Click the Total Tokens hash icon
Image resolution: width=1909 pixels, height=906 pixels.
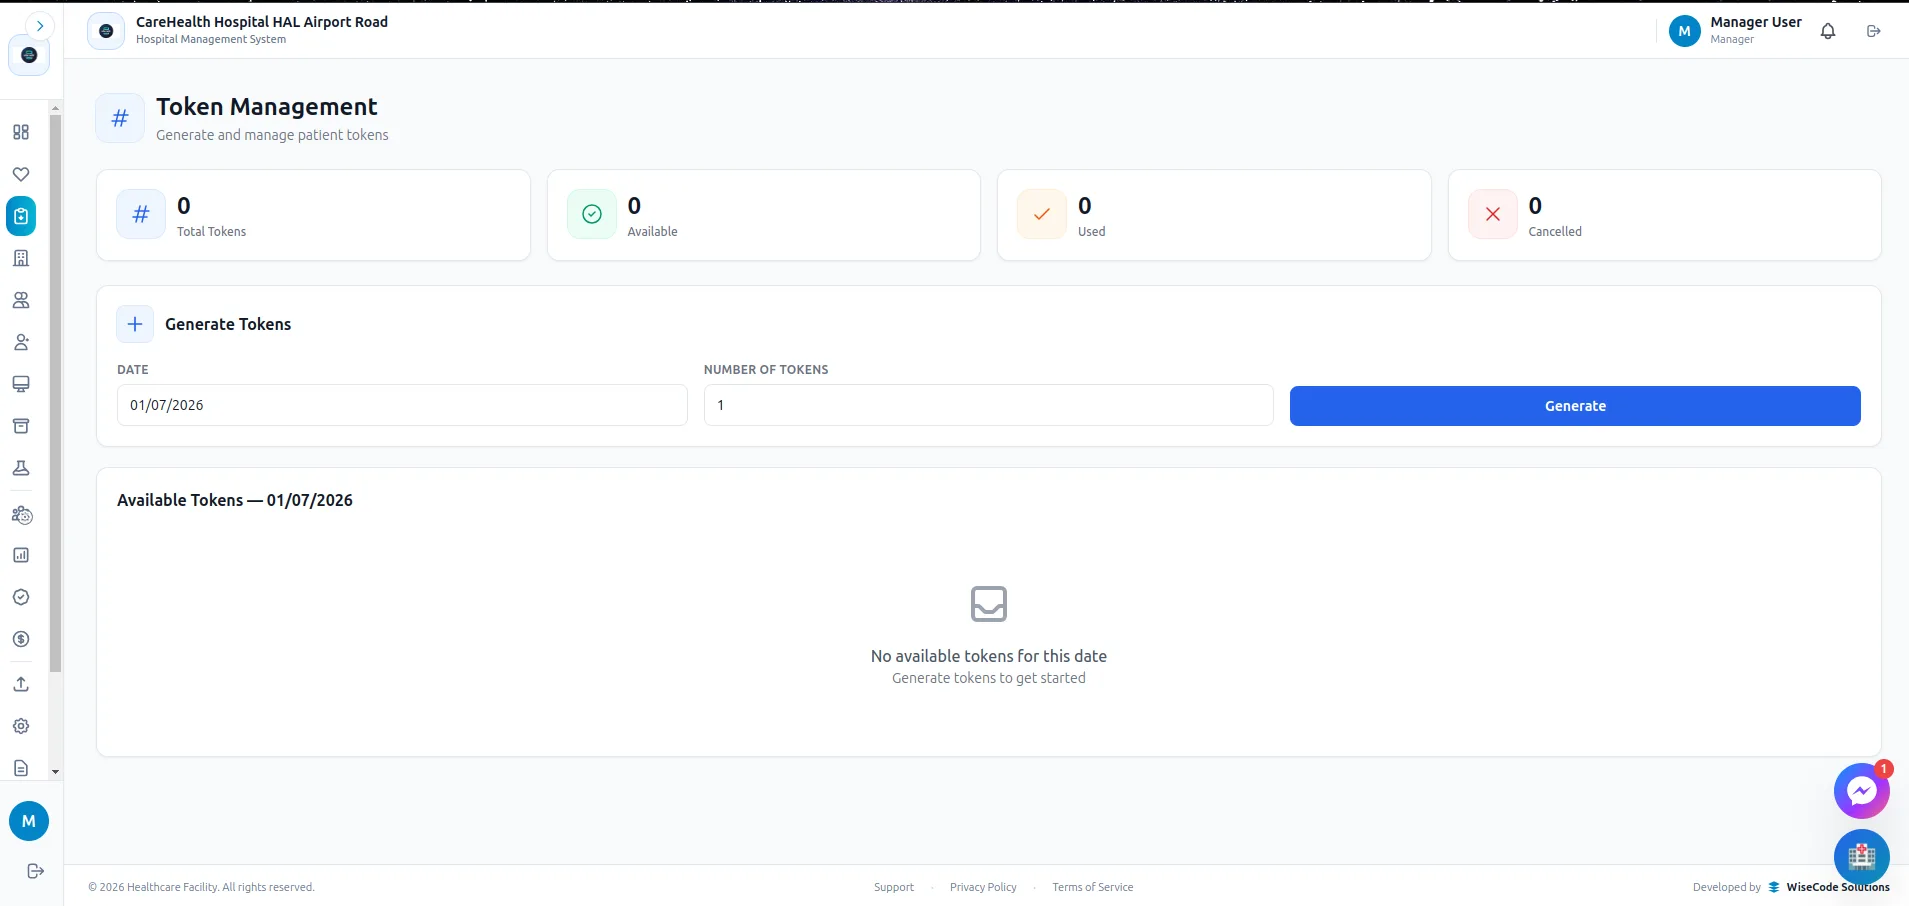click(141, 214)
